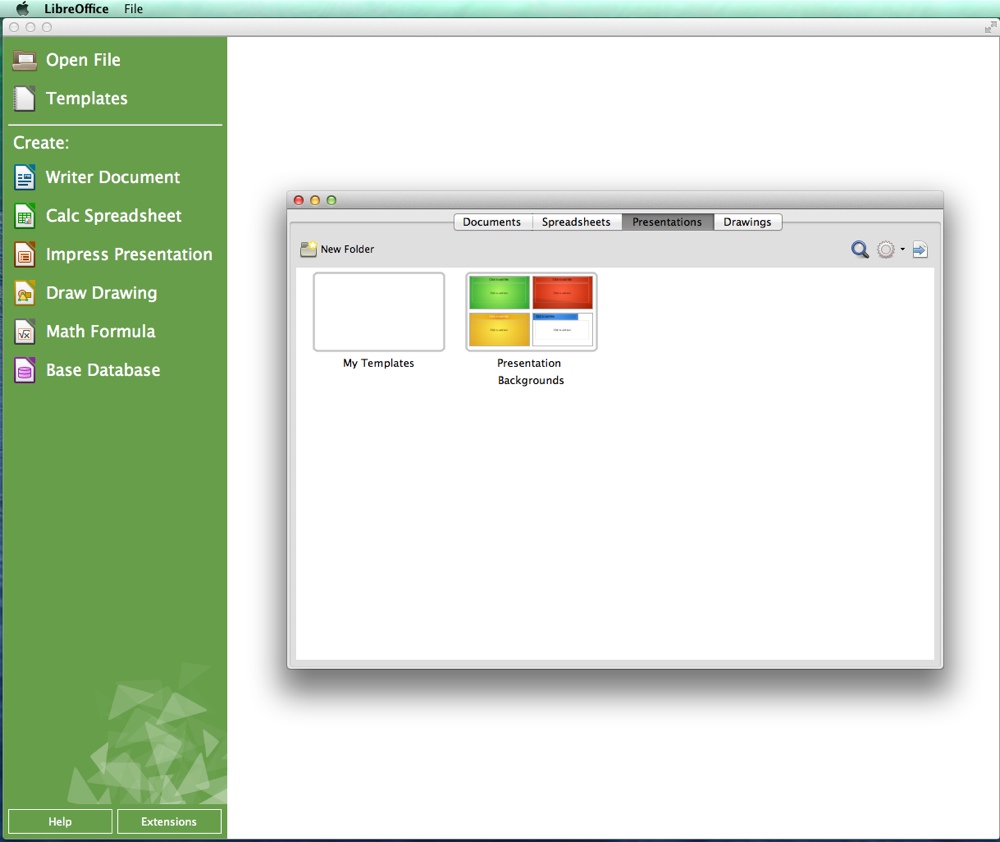The height and width of the screenshot is (842, 1000).
Task: Click the Templates page icon
Action: pyautogui.click(x=24, y=99)
